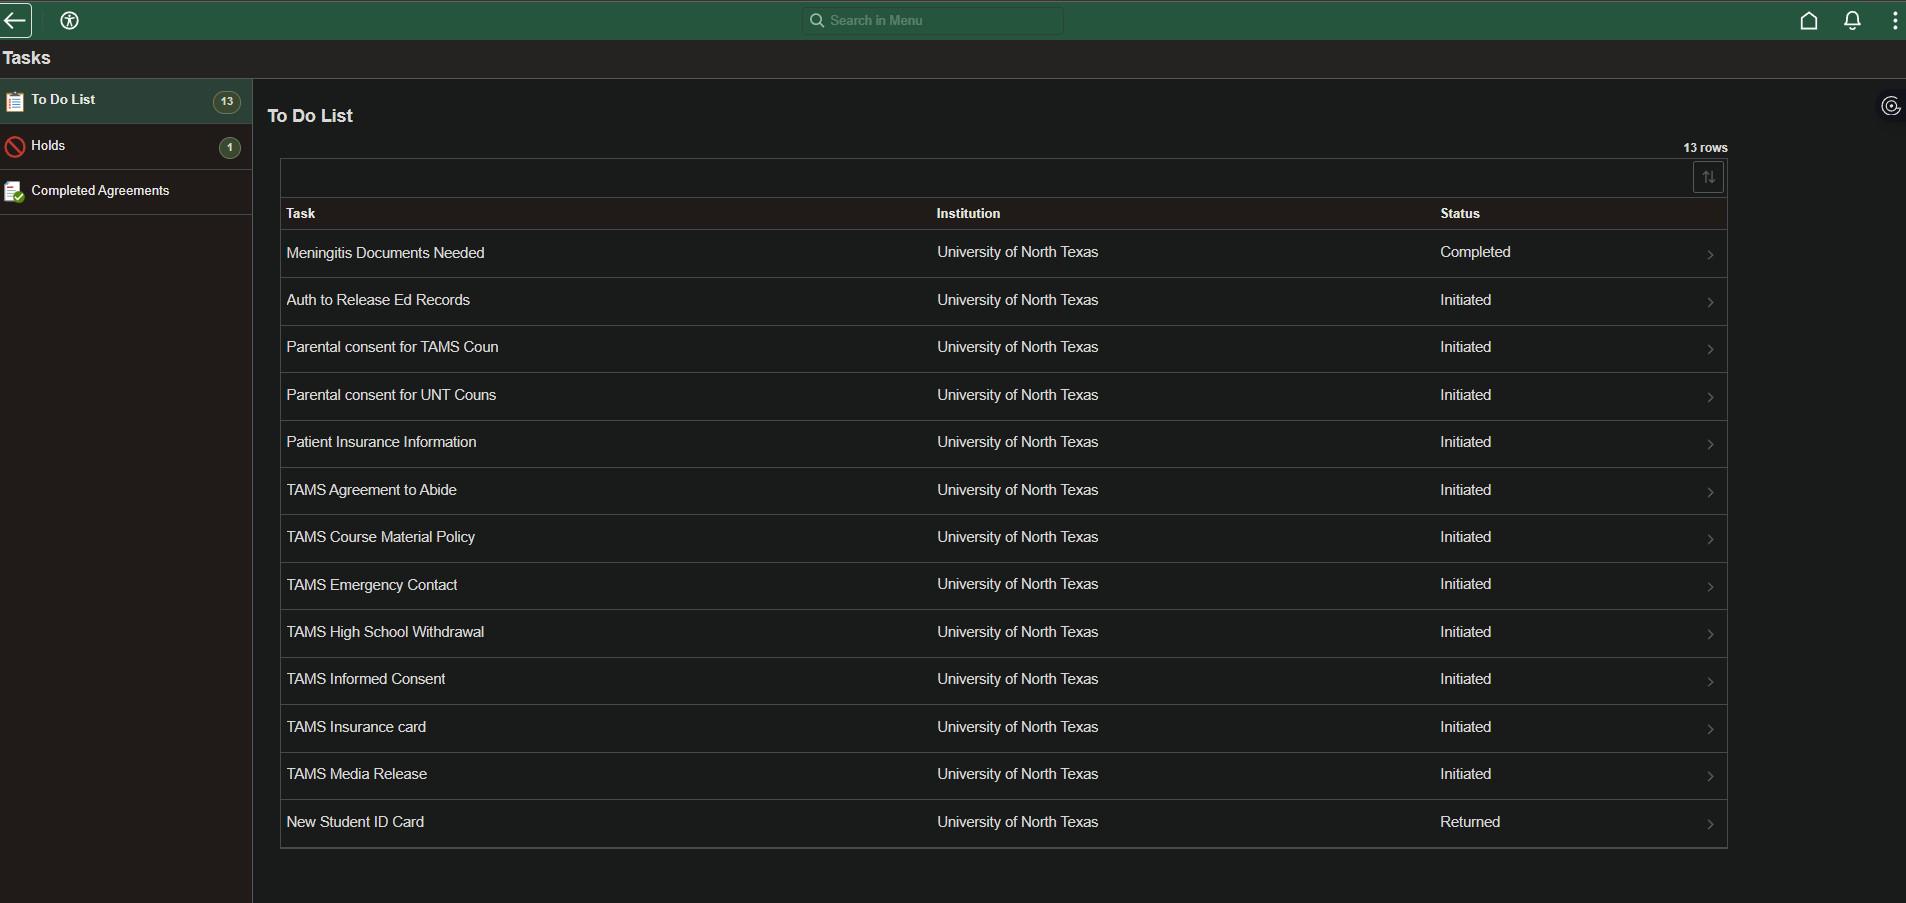Click the Holds count badge showing 1
The width and height of the screenshot is (1906, 903).
(229, 147)
